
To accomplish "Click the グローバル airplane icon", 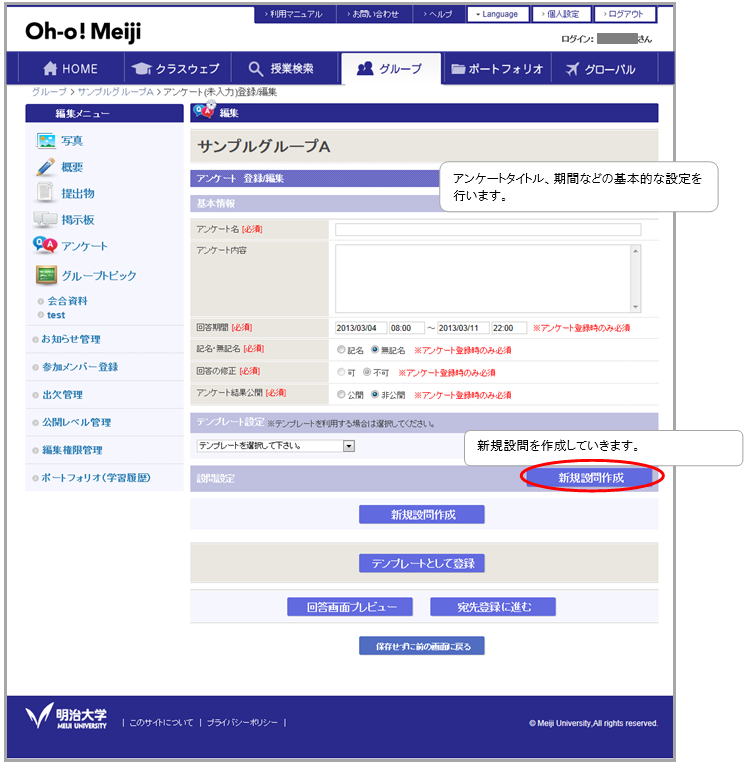I will pos(572,69).
